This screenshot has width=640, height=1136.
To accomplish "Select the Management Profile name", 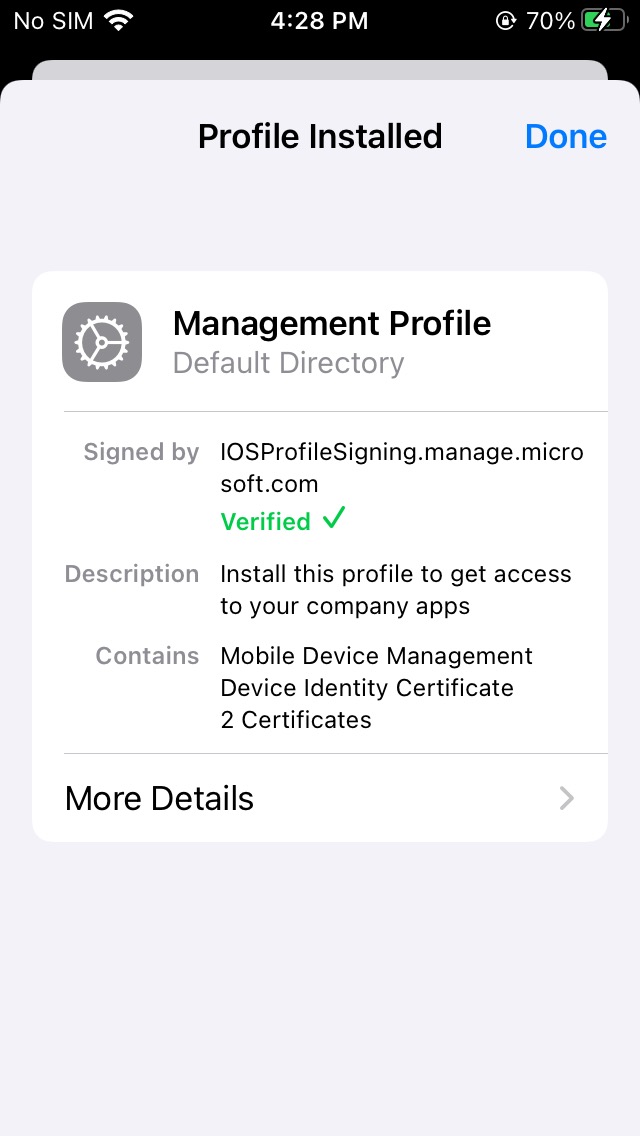I will pyautogui.click(x=332, y=323).
